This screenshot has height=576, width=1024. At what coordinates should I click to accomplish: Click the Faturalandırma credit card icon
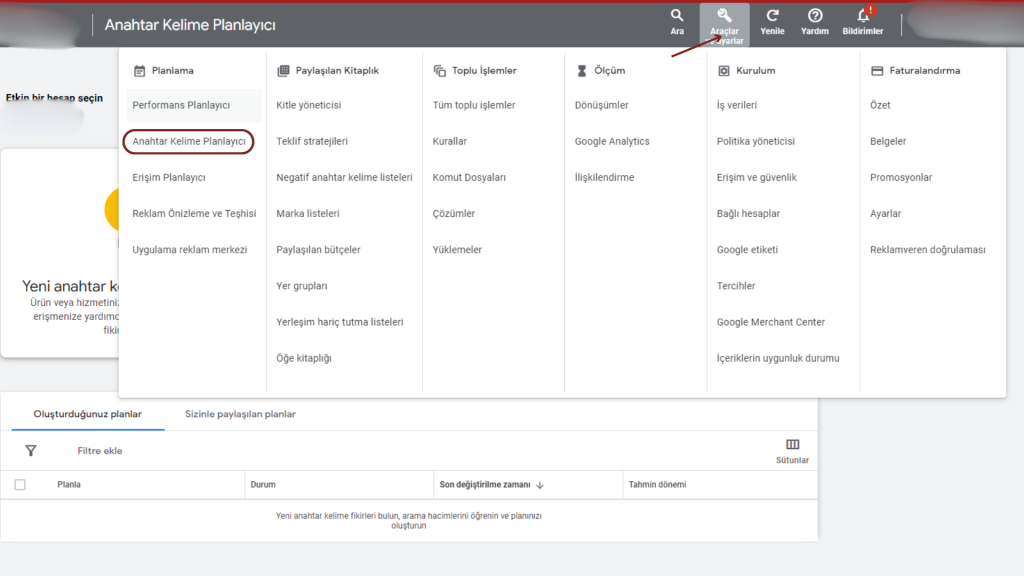pos(877,71)
